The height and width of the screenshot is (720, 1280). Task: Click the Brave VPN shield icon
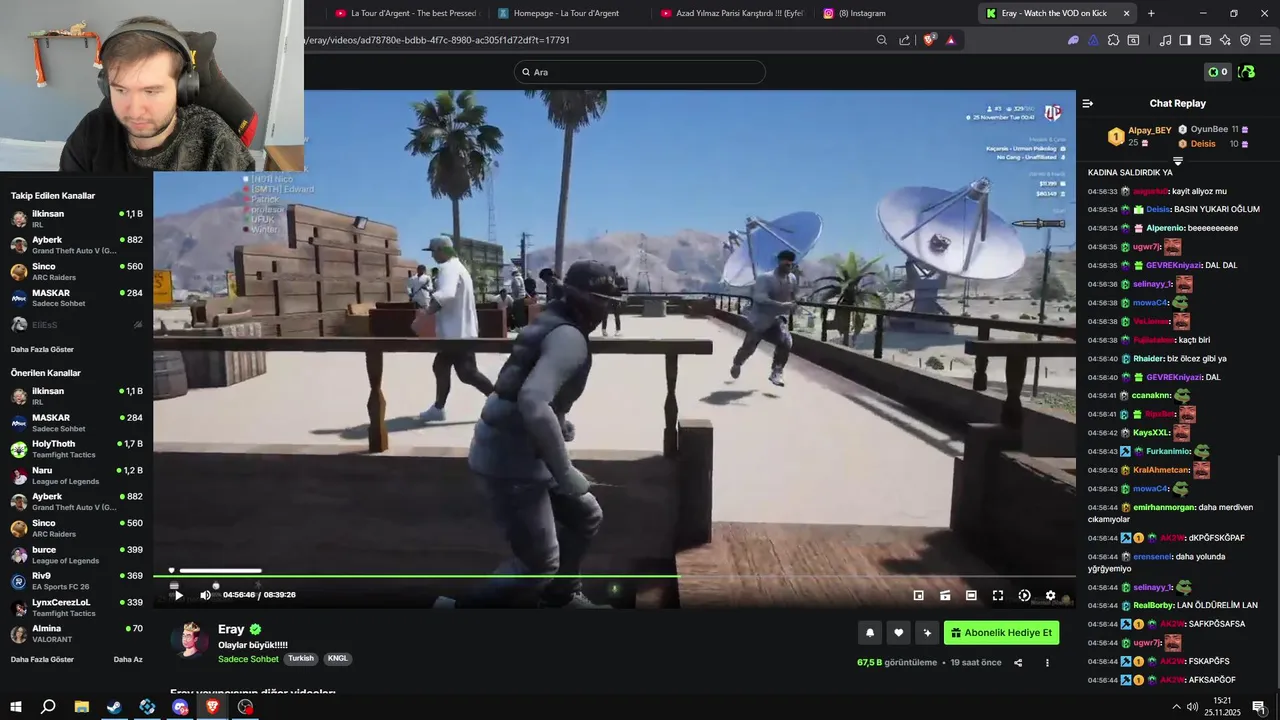coord(1245,40)
